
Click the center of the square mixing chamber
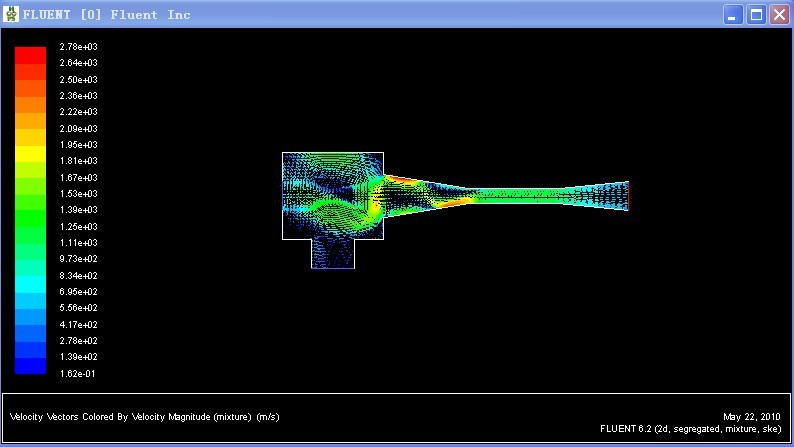(x=333, y=196)
